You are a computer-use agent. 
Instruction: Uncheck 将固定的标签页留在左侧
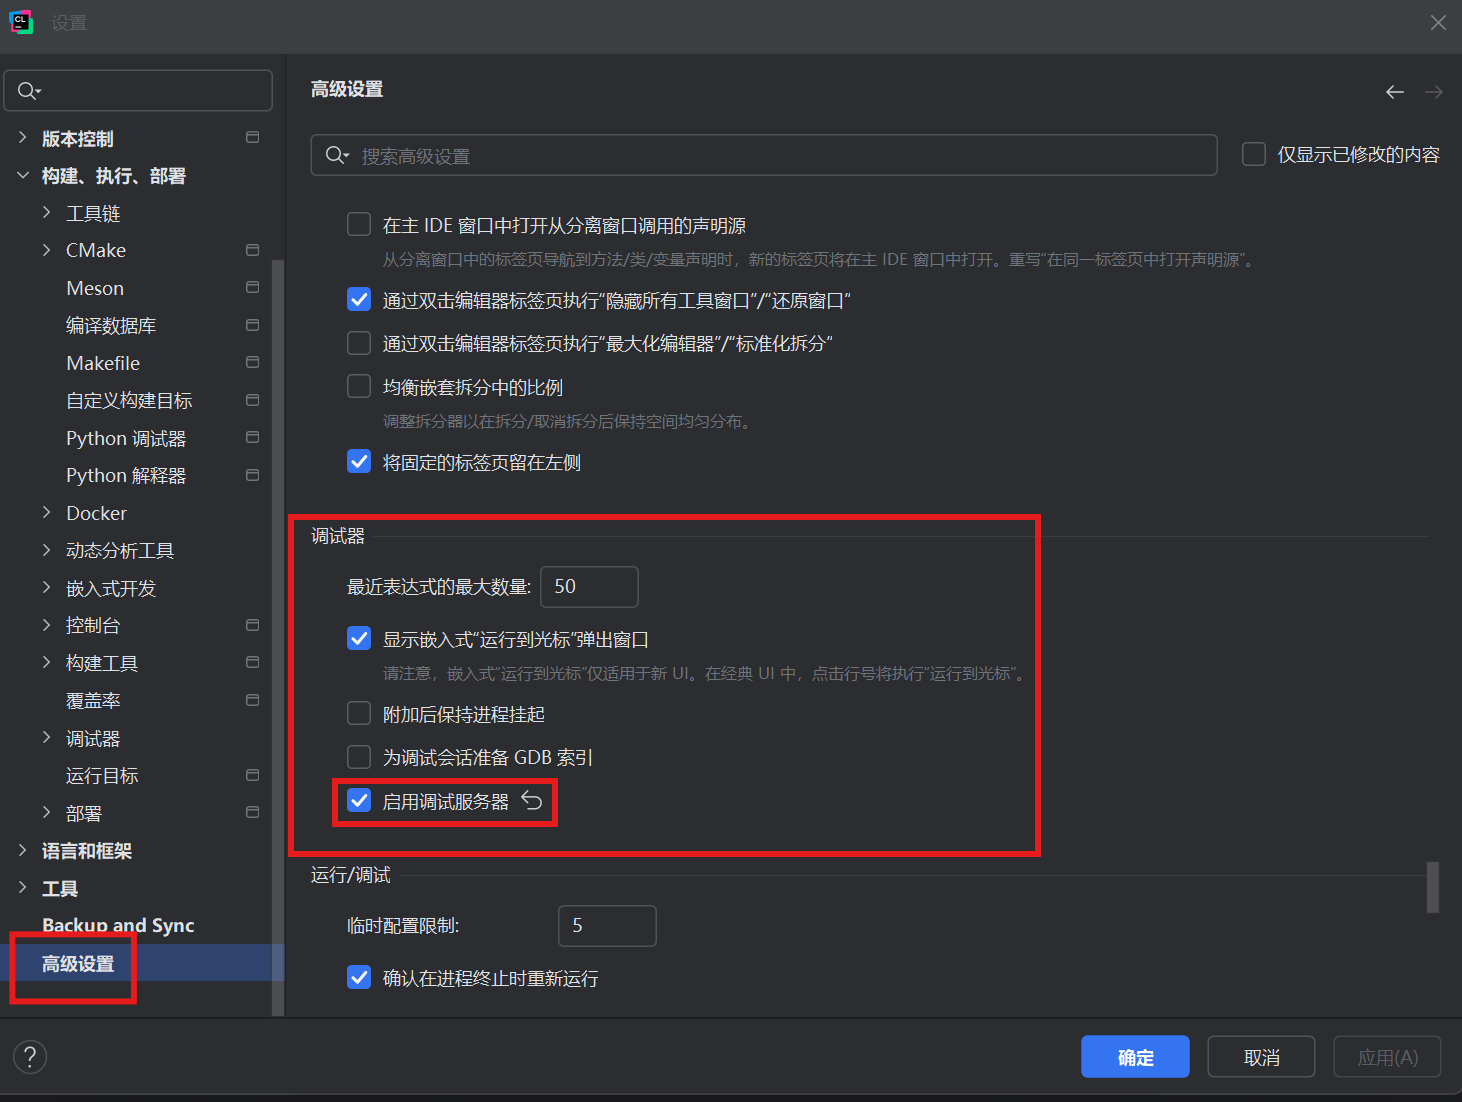[359, 461]
